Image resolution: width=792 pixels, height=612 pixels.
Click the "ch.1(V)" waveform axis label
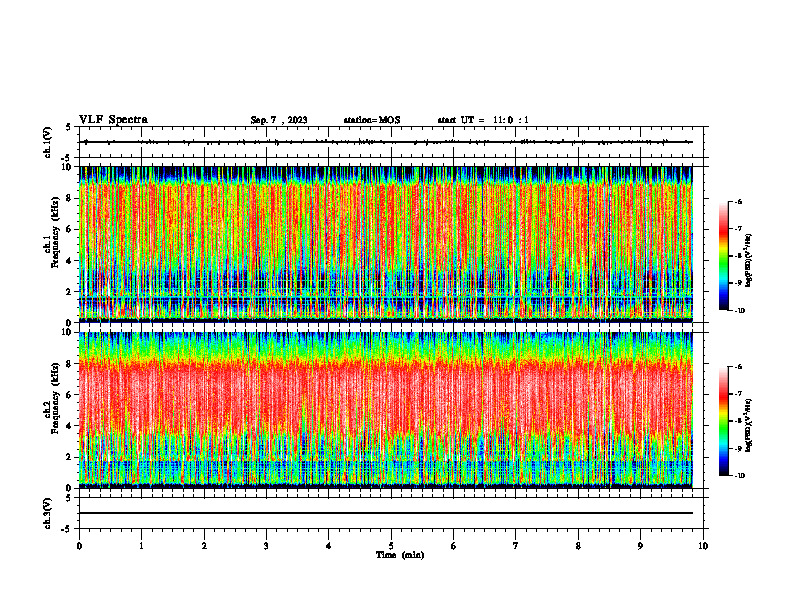tap(47, 142)
